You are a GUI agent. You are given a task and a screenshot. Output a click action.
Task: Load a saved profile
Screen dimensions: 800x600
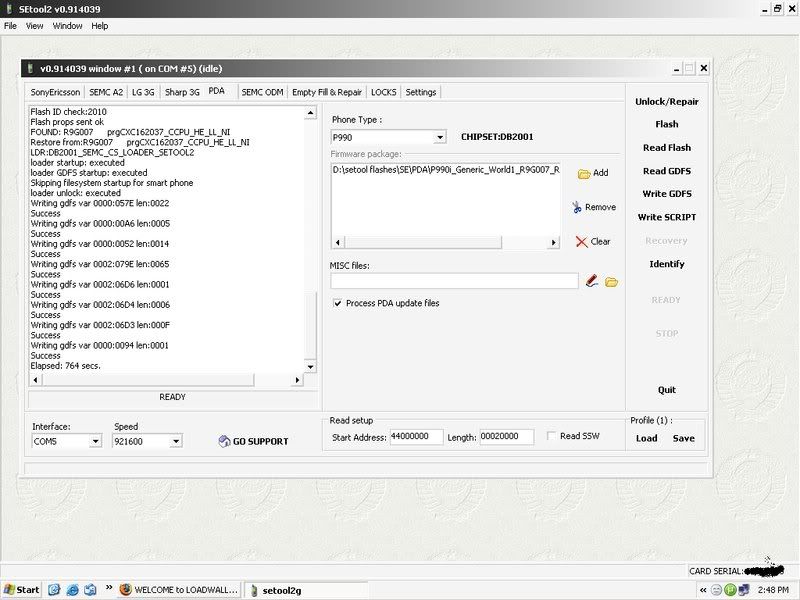(646, 438)
